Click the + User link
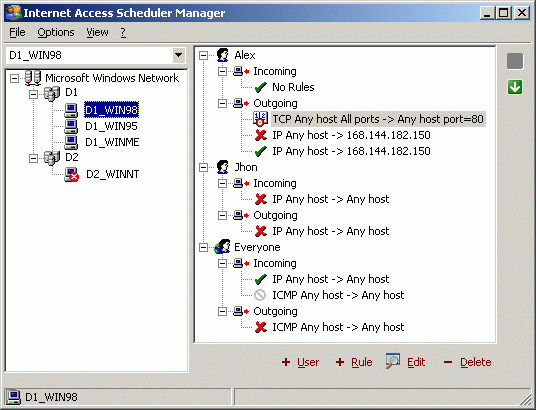Image resolution: width=536 pixels, height=410 pixels. coord(300,362)
